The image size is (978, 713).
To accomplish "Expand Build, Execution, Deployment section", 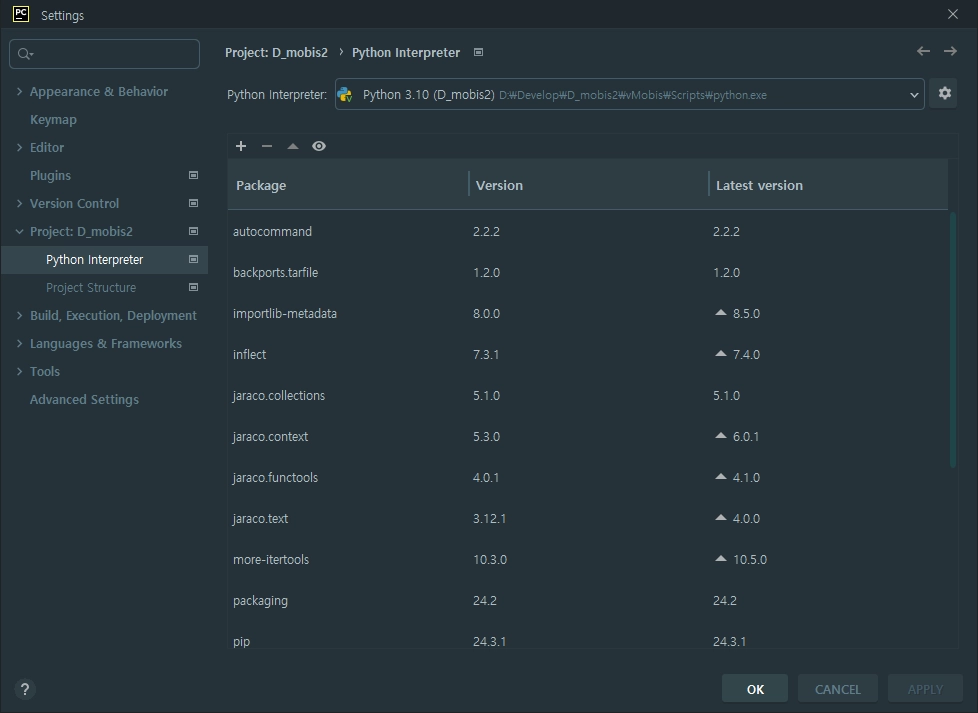I will 19,316.
